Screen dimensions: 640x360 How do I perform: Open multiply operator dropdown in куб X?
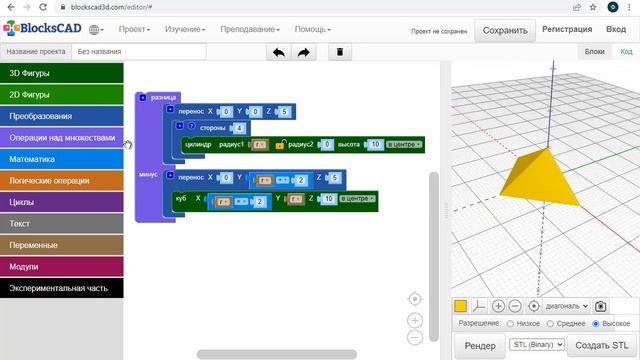pos(241,201)
